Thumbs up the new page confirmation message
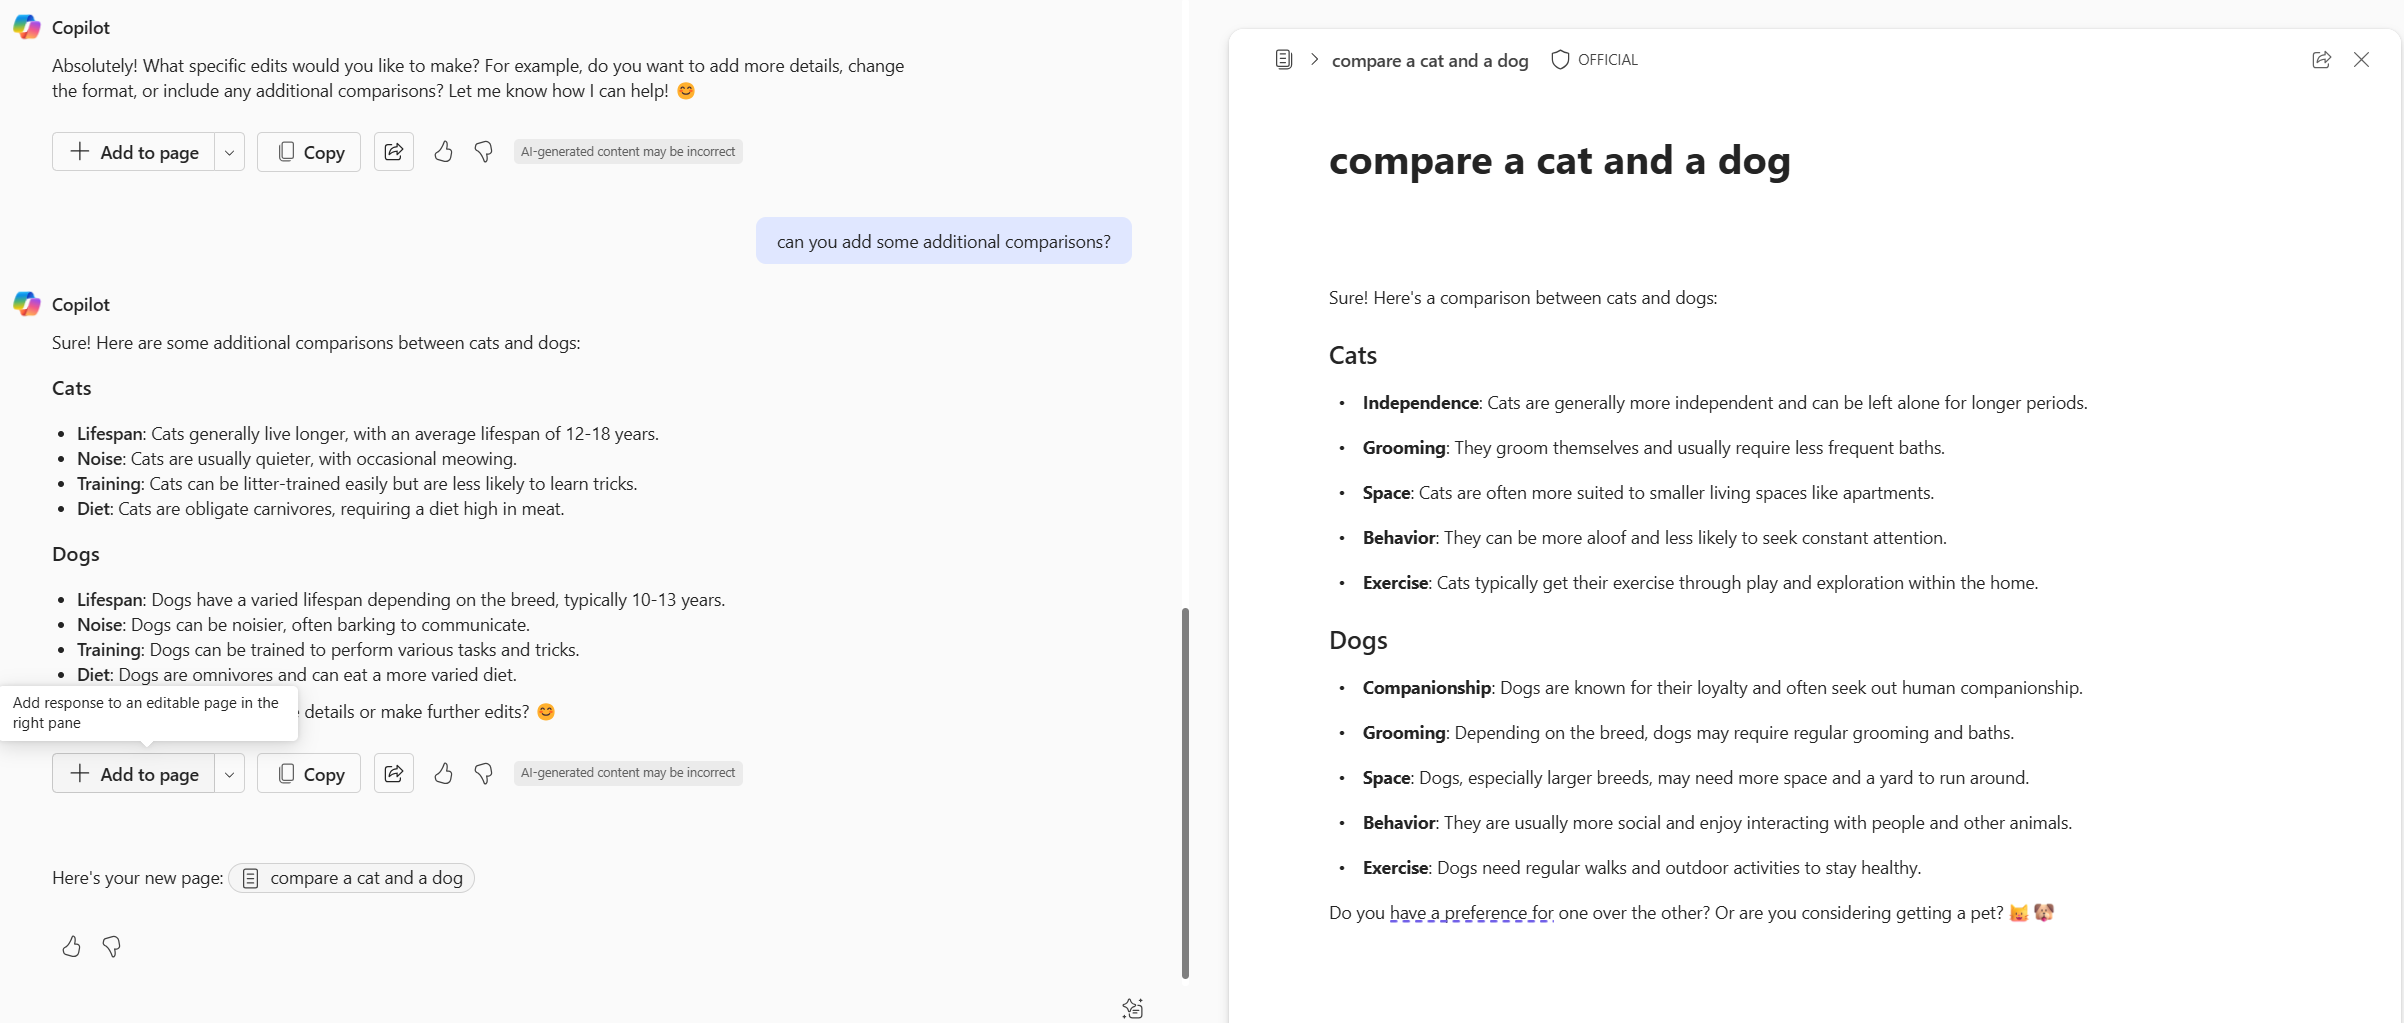 pyautogui.click(x=70, y=946)
